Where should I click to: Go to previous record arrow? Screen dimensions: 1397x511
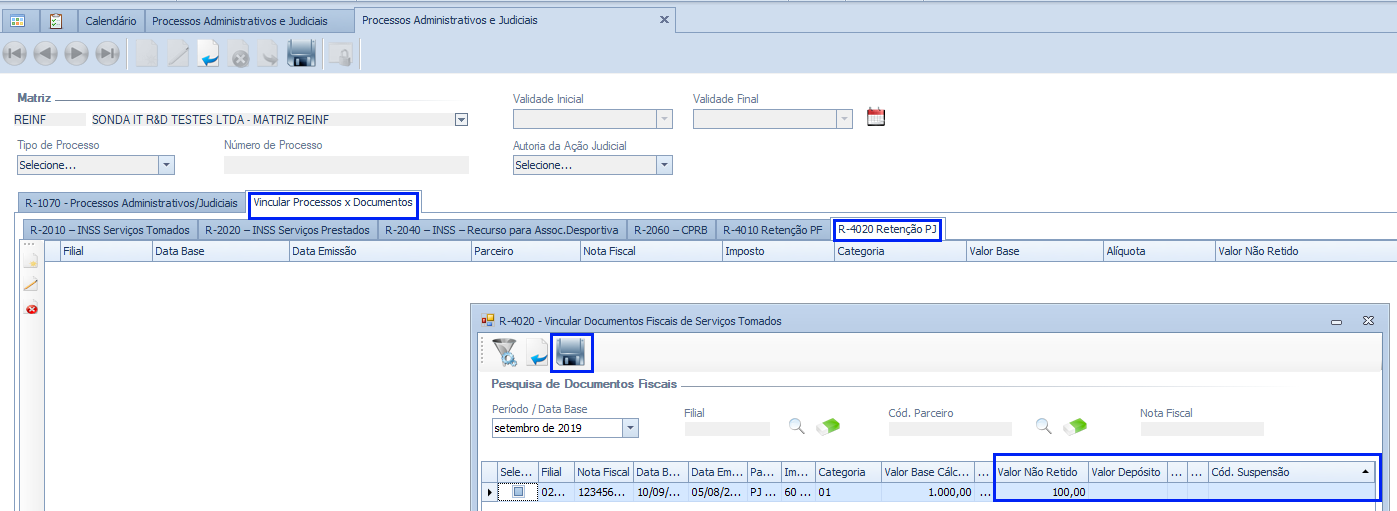click(x=45, y=54)
